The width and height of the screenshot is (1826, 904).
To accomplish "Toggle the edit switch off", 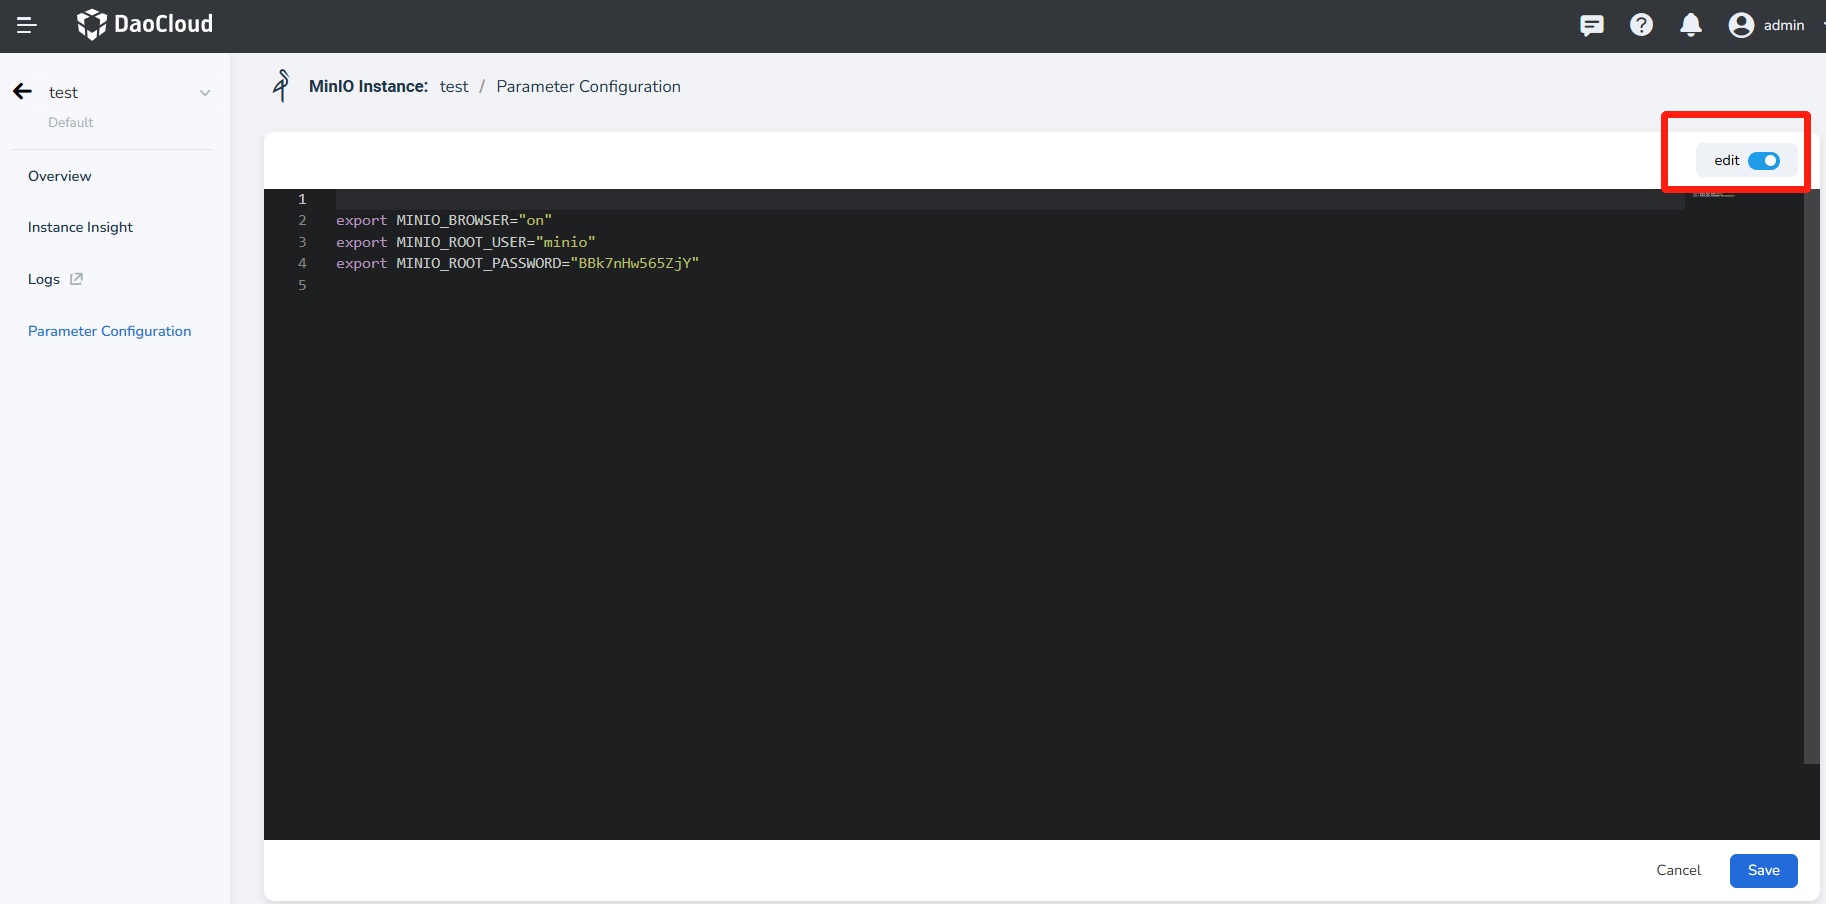I will pos(1763,161).
